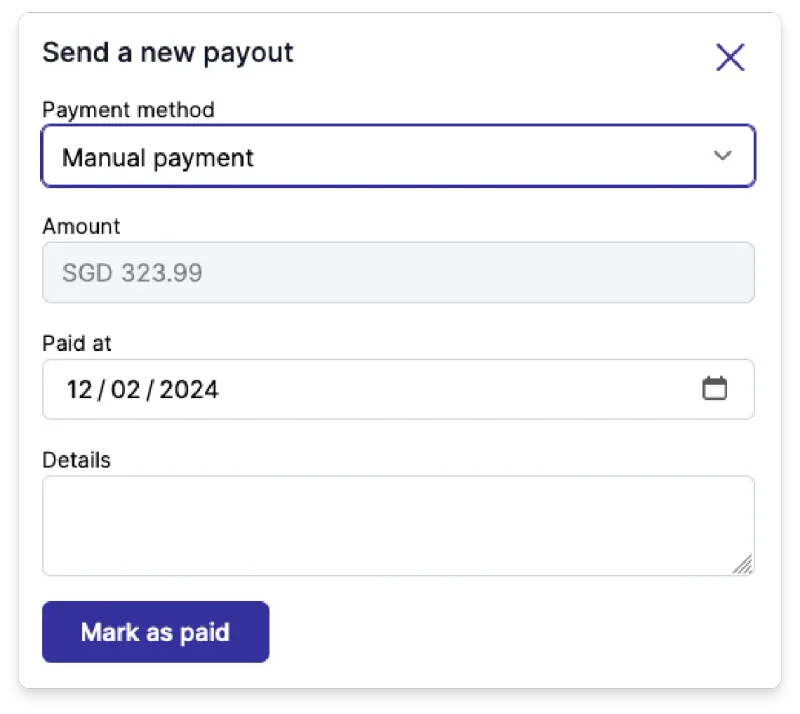Select the year segment '2024' in Paid at
The height and width of the screenshot is (714, 800).
189,389
